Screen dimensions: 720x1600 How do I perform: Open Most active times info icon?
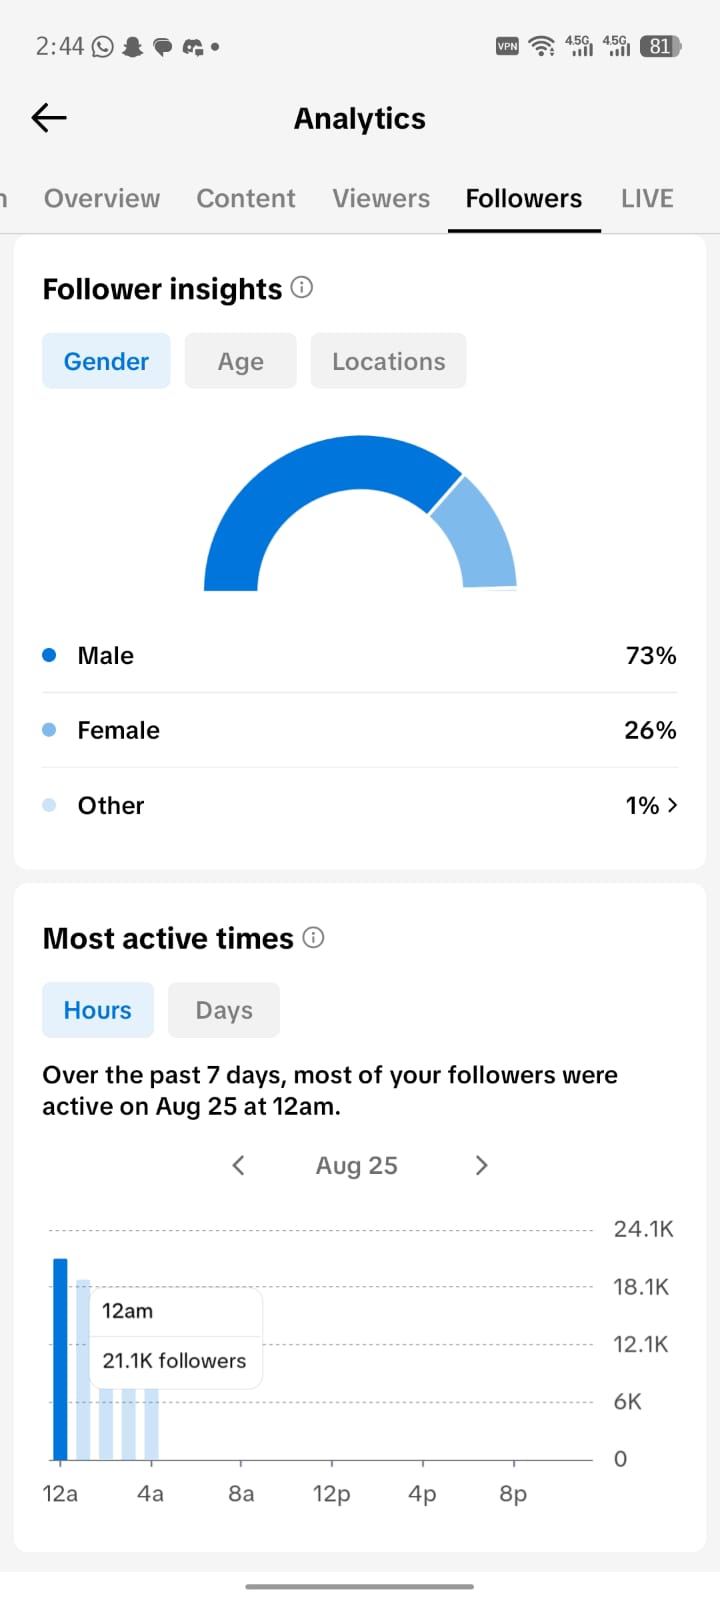click(x=313, y=938)
